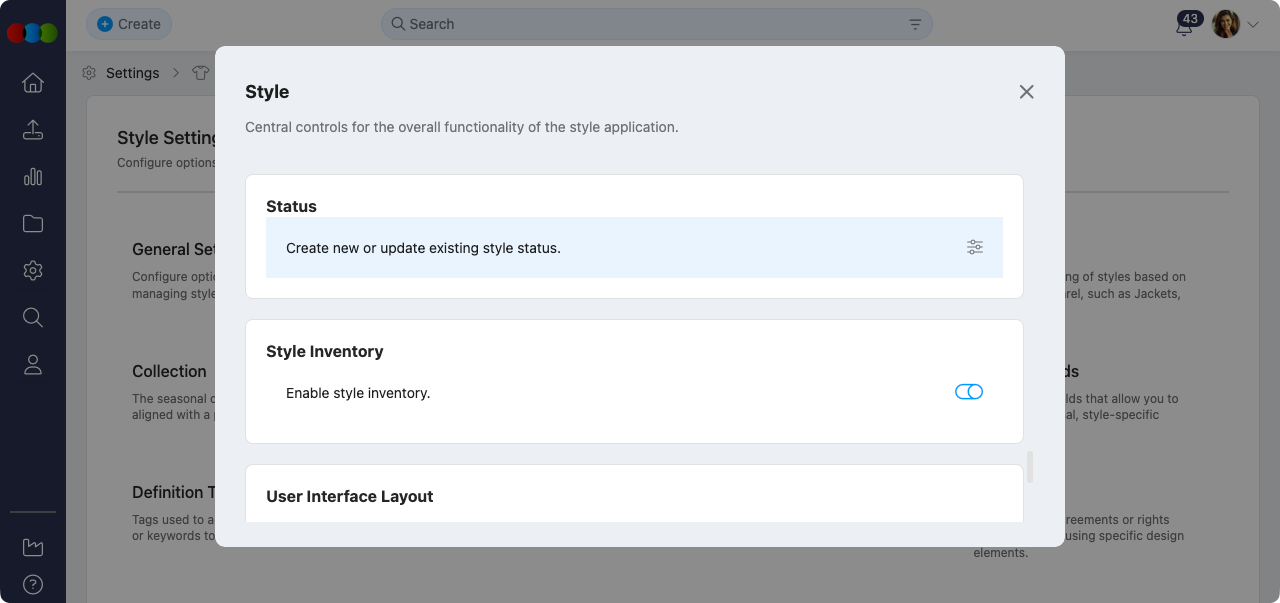Screen dimensions: 1280x603
Task: Open the Upload icon in sidebar
Action: point(33,130)
